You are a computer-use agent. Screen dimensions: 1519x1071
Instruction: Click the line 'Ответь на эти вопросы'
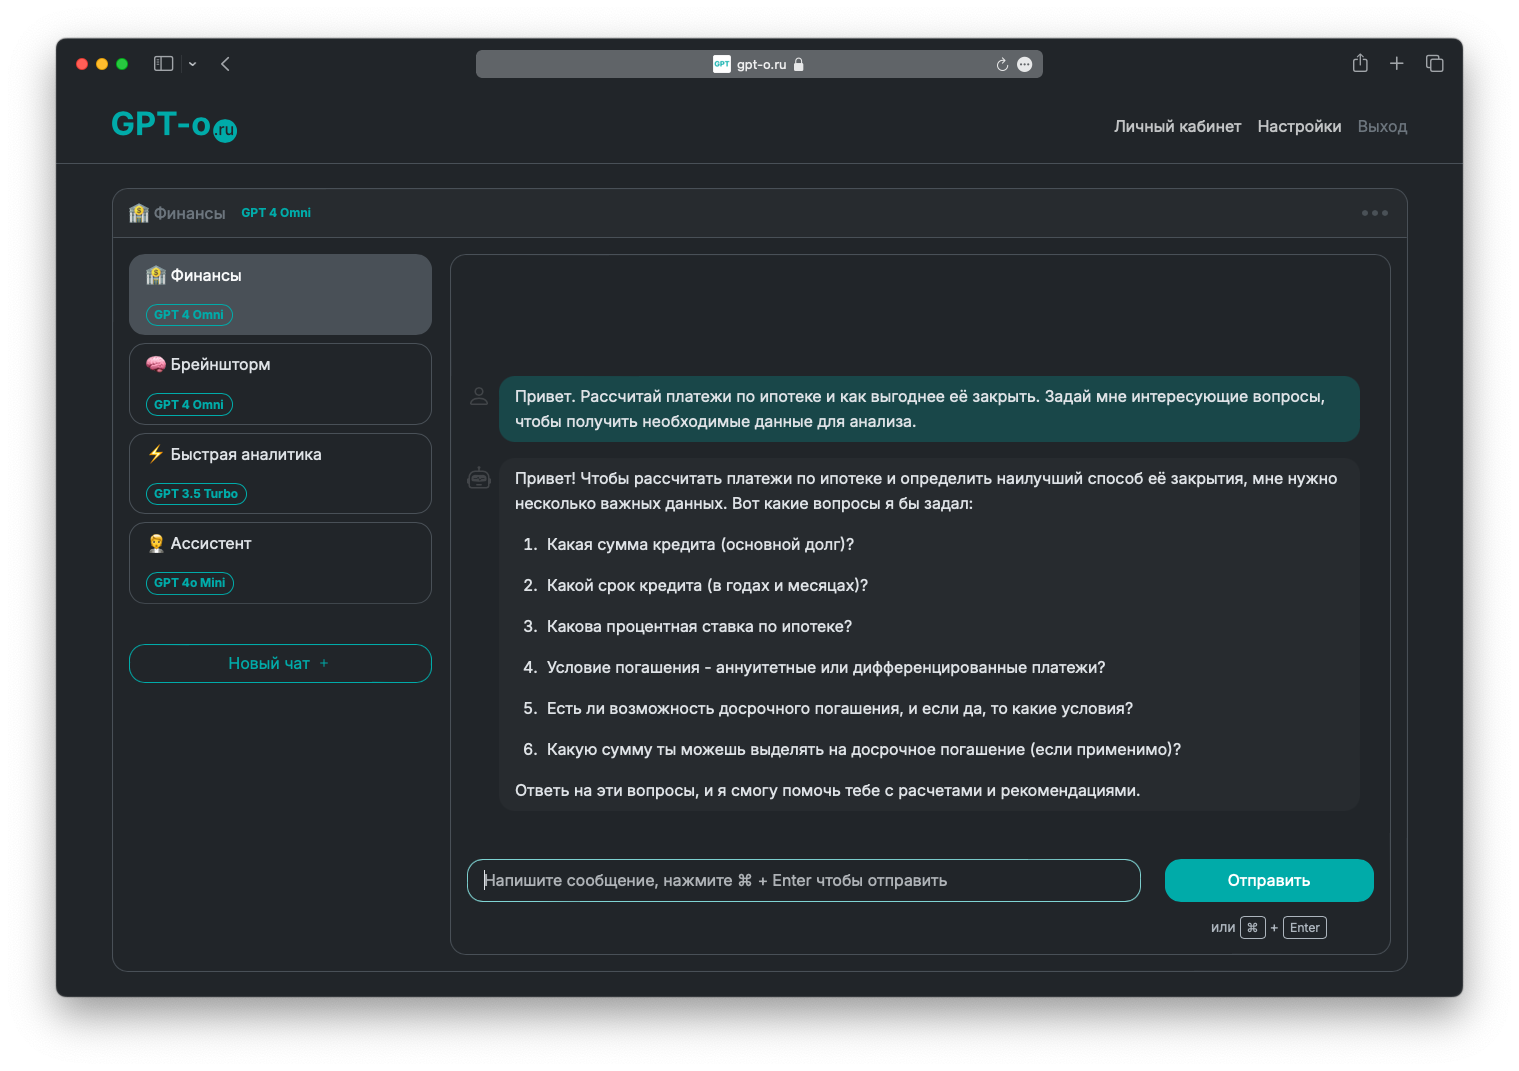click(x=827, y=791)
